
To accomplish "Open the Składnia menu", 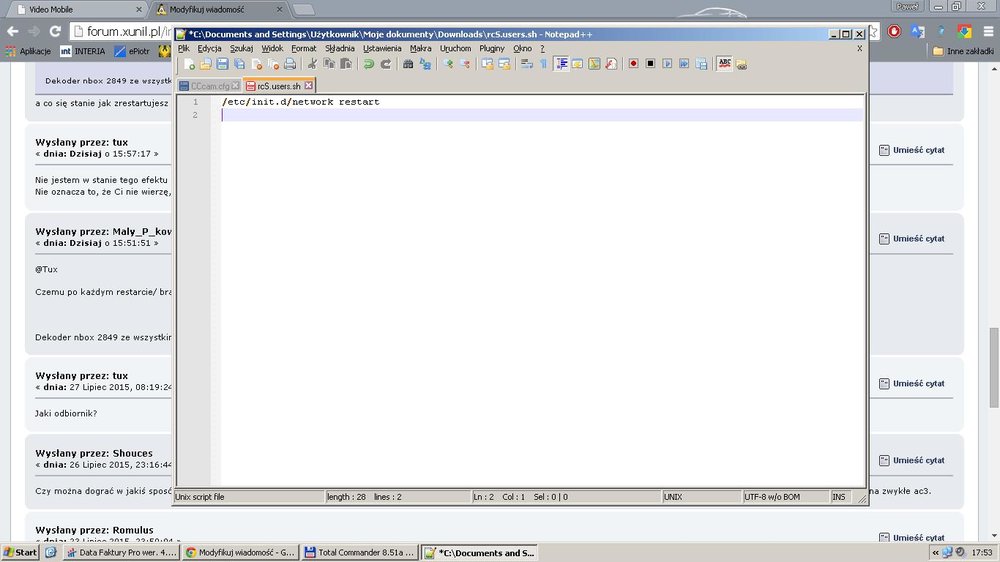I will click(x=339, y=48).
